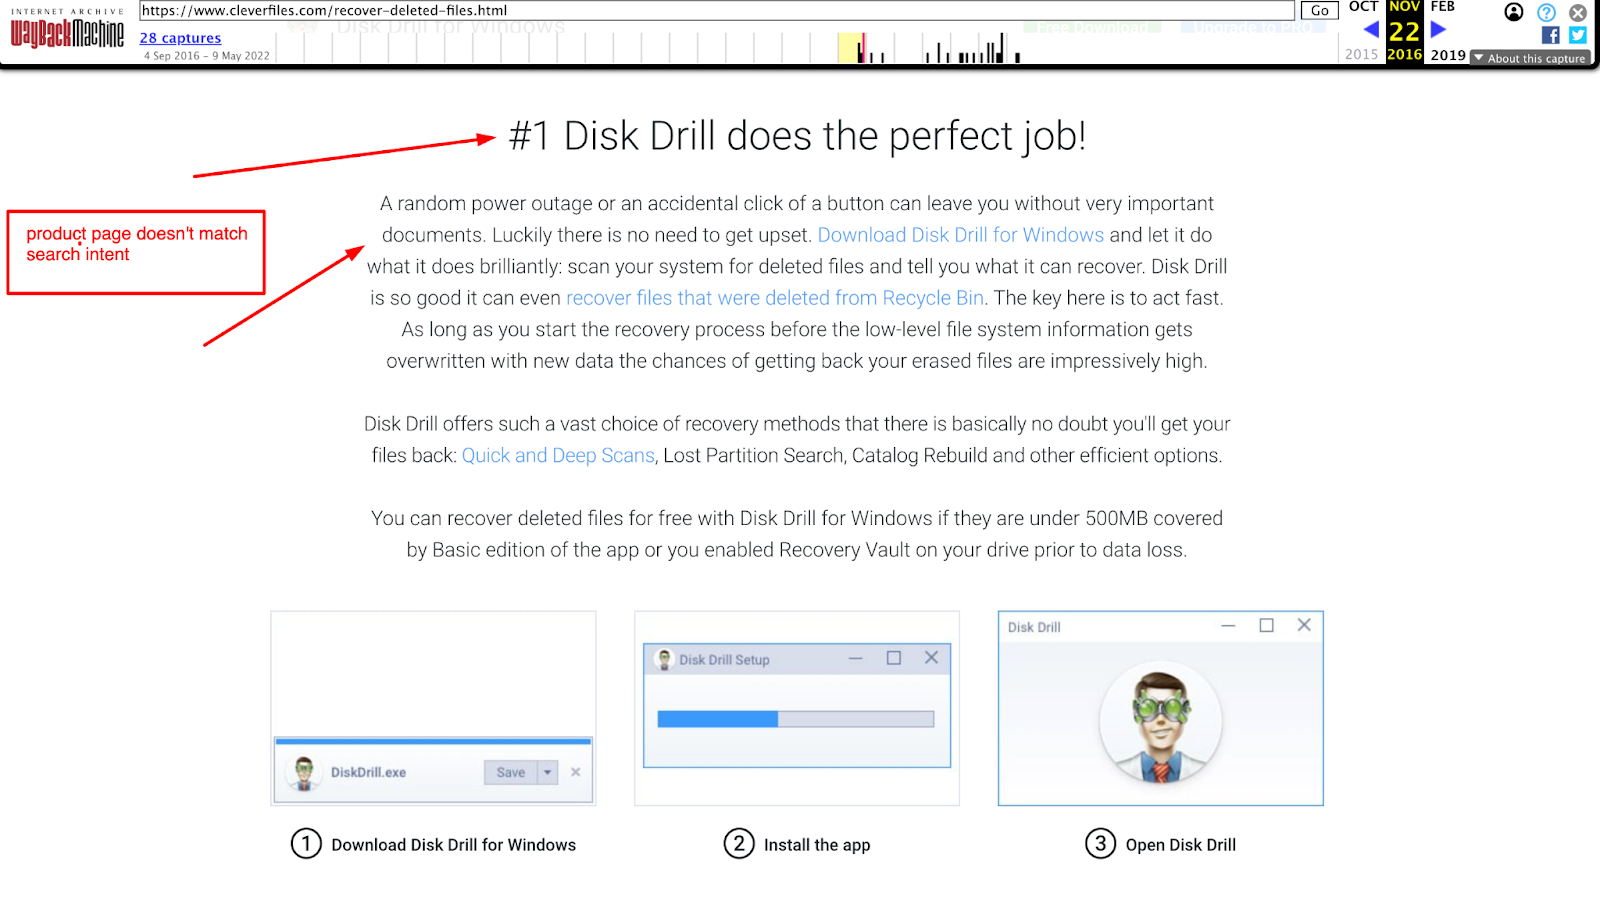Select the OCT month capture

point(1363,7)
